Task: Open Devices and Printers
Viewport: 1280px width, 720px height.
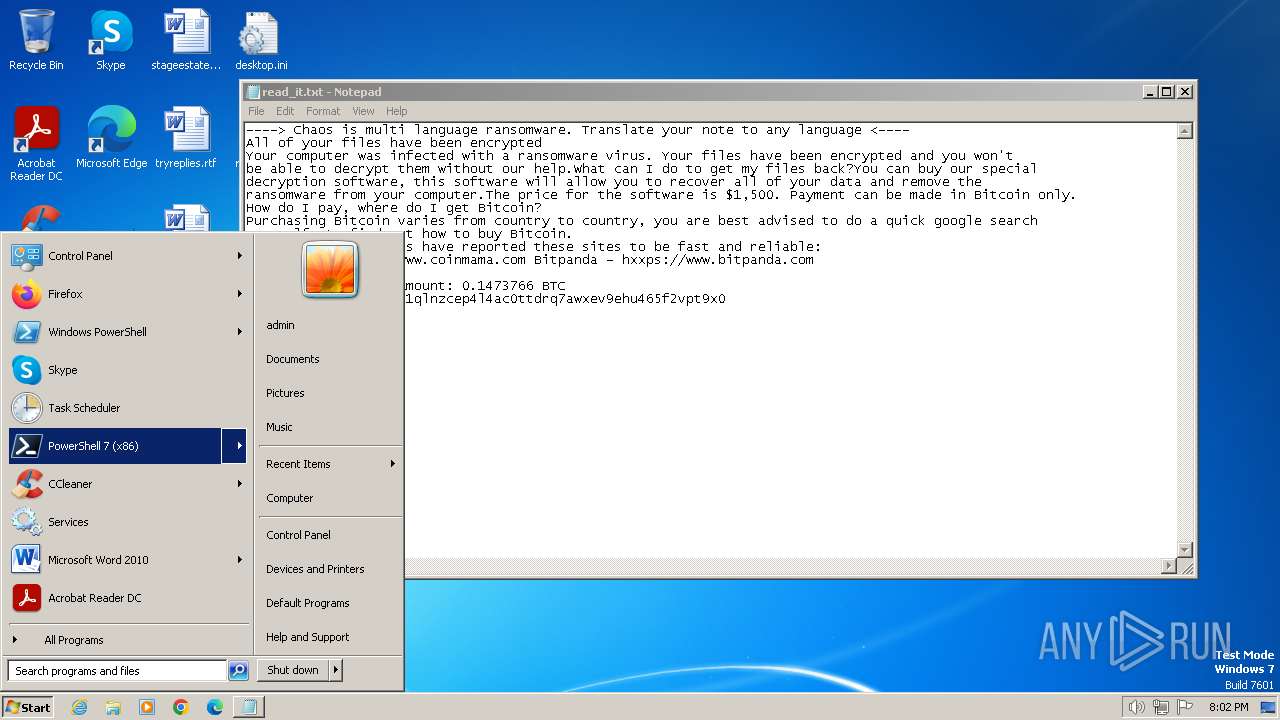Action: 330,569
